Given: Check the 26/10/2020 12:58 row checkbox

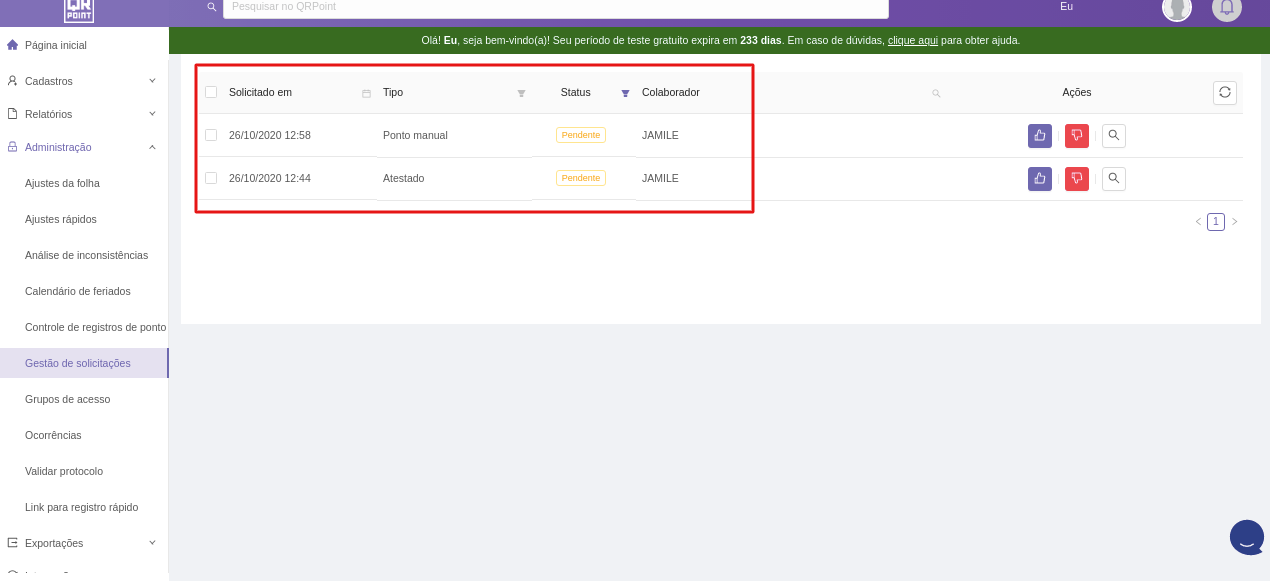Looking at the screenshot, I should pos(211,135).
